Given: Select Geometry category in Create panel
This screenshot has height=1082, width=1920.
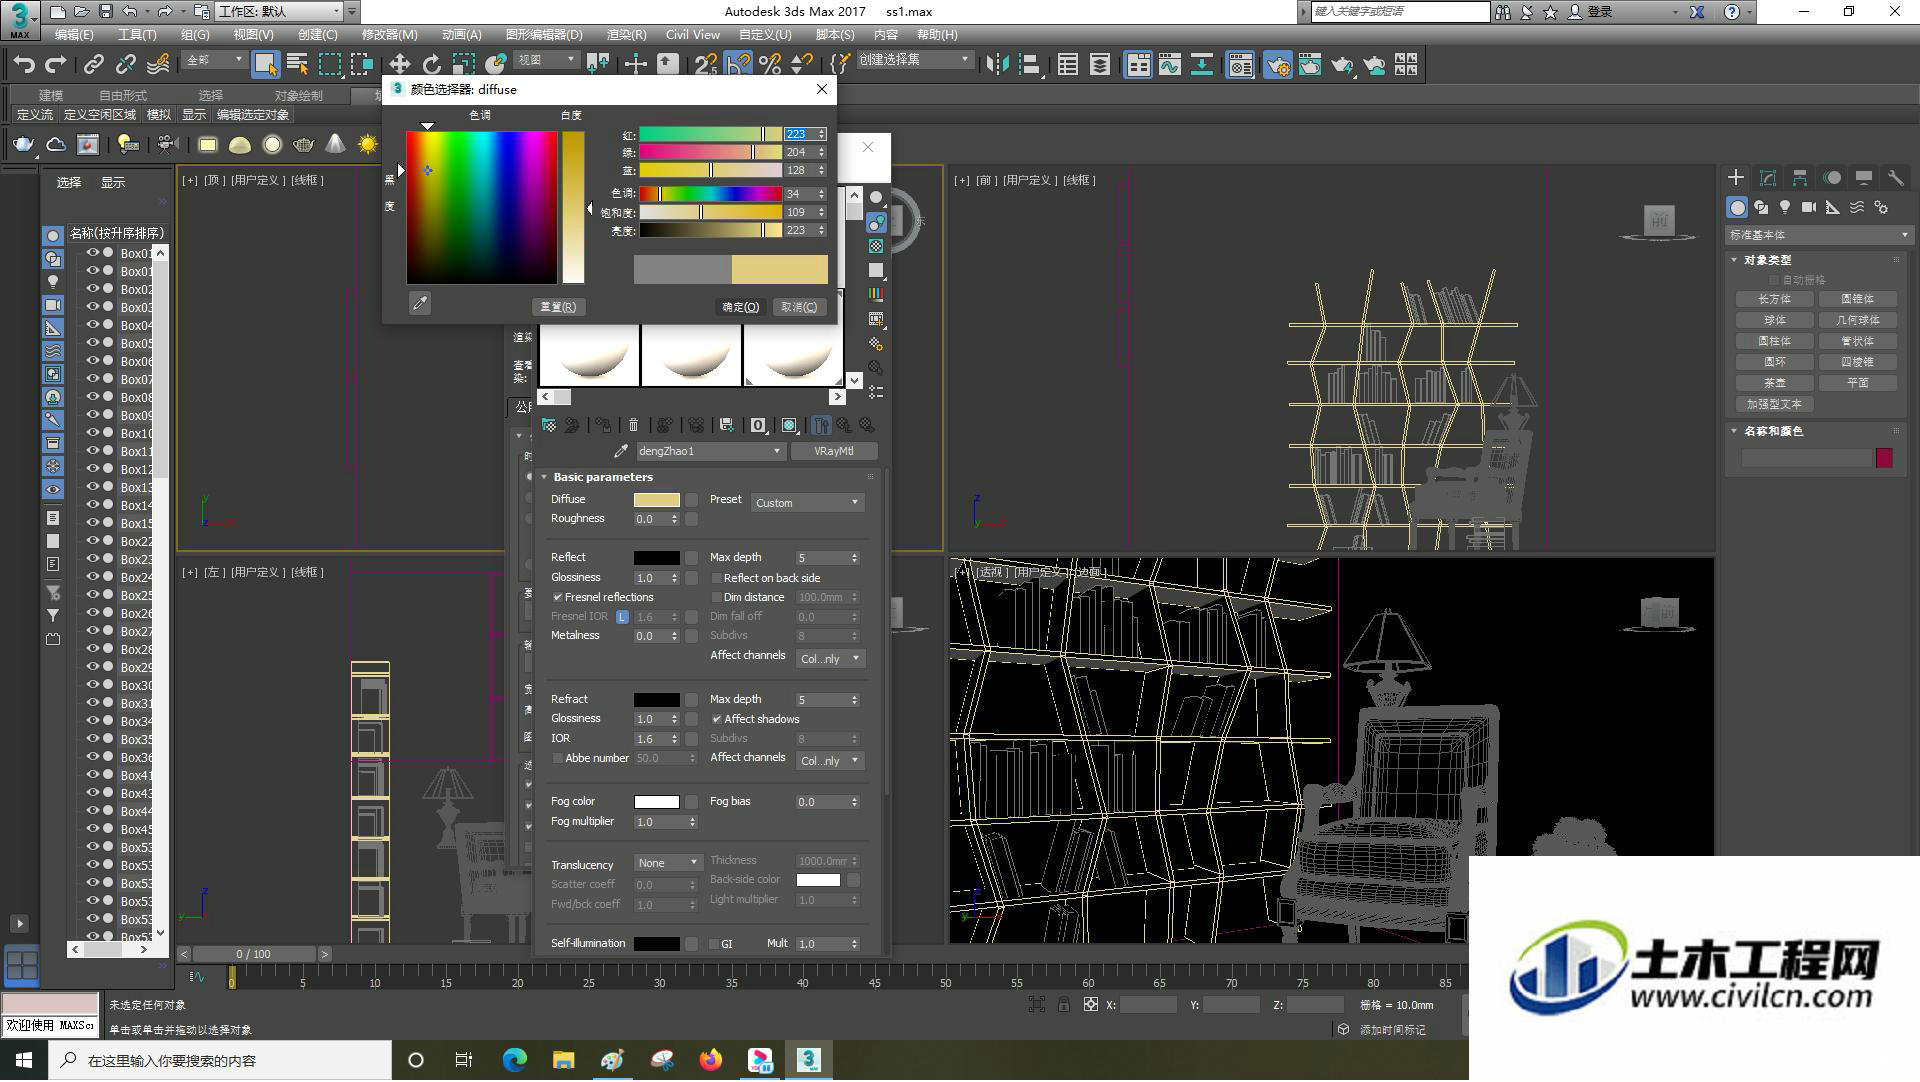Looking at the screenshot, I should [1737, 207].
